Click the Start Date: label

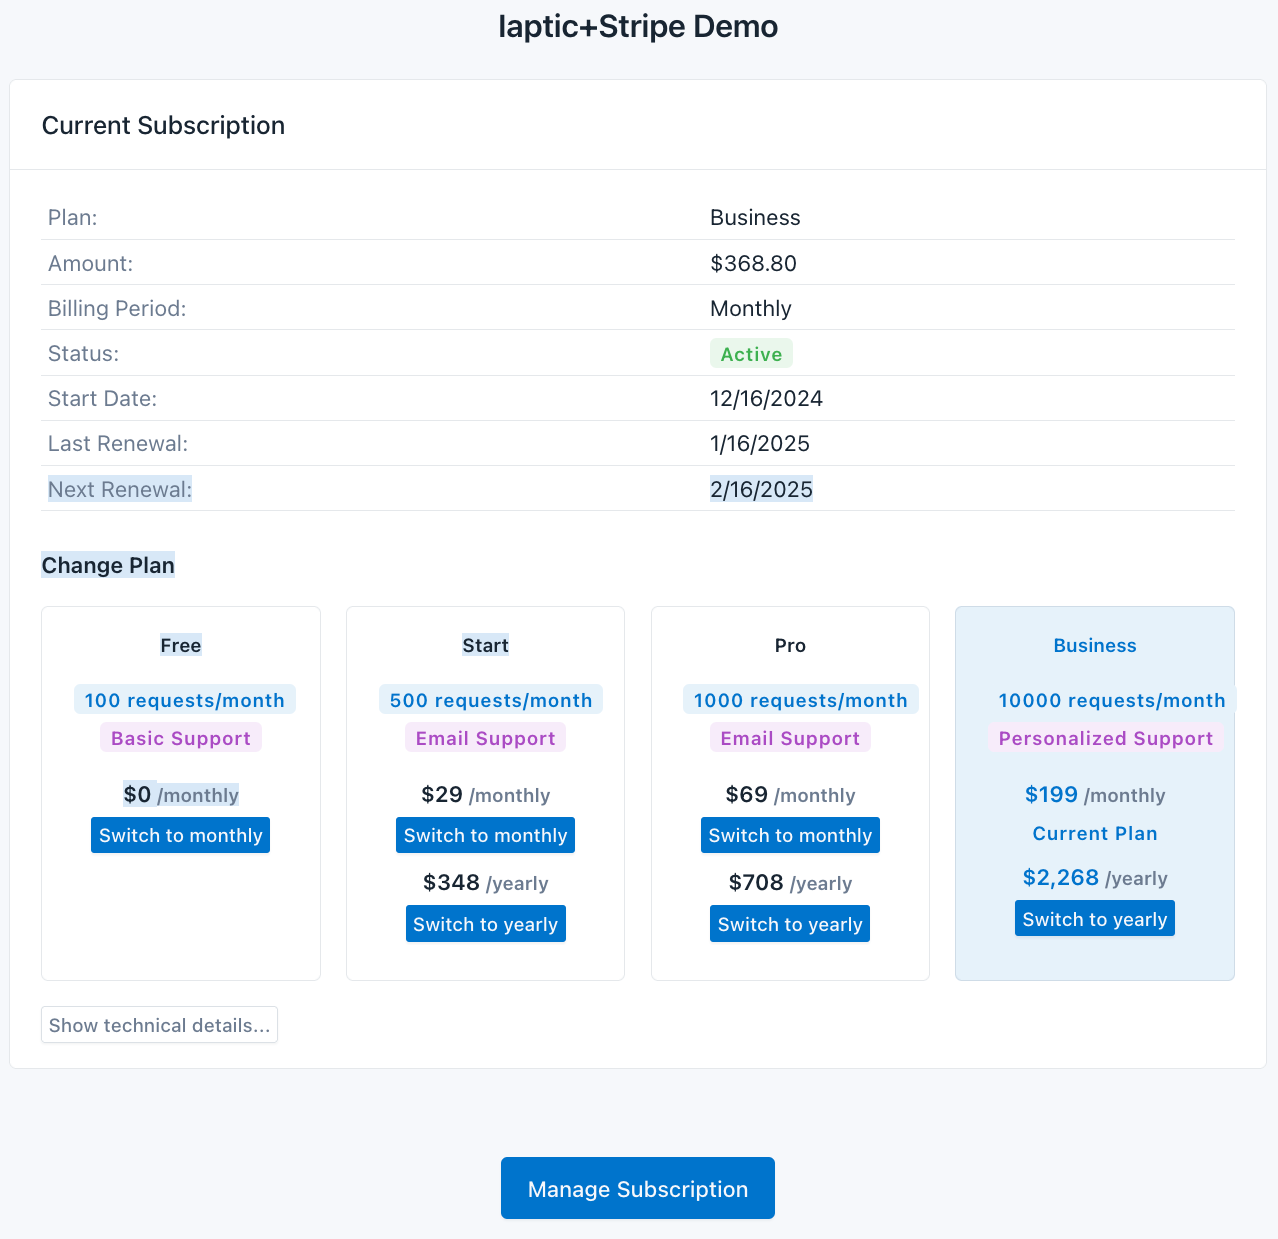click(102, 399)
